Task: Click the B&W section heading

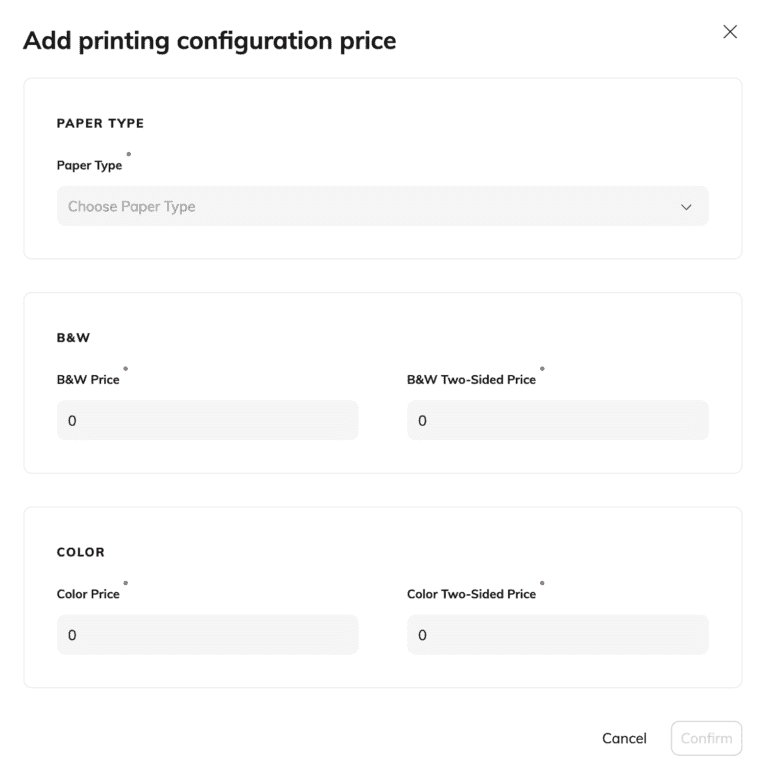Action: point(73,338)
